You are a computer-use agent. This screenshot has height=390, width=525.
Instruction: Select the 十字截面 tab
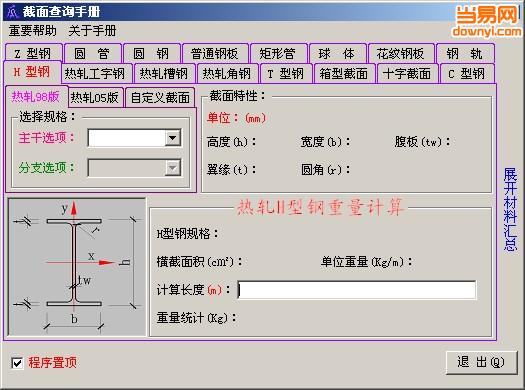[407, 73]
